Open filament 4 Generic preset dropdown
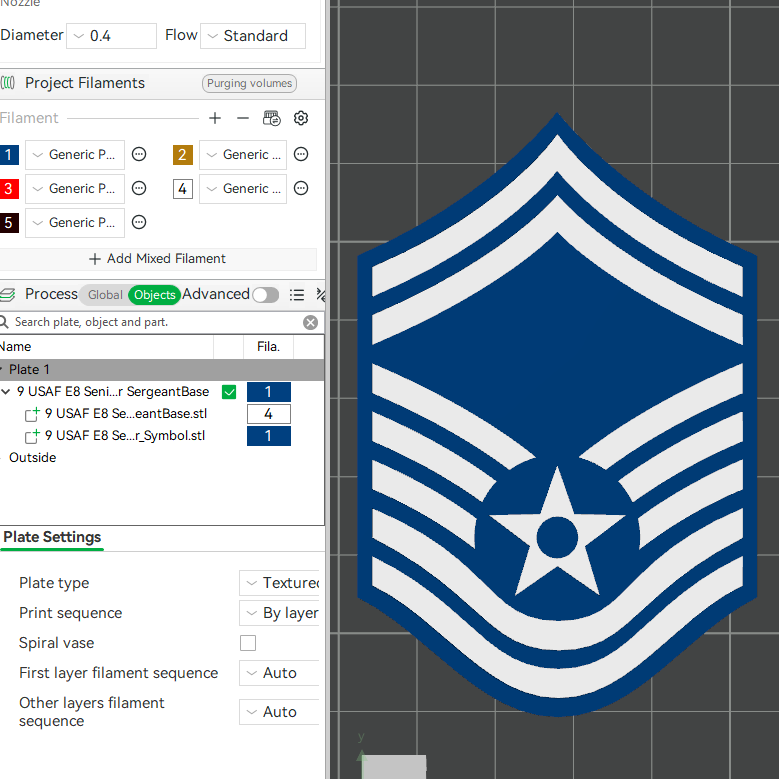 point(243,188)
